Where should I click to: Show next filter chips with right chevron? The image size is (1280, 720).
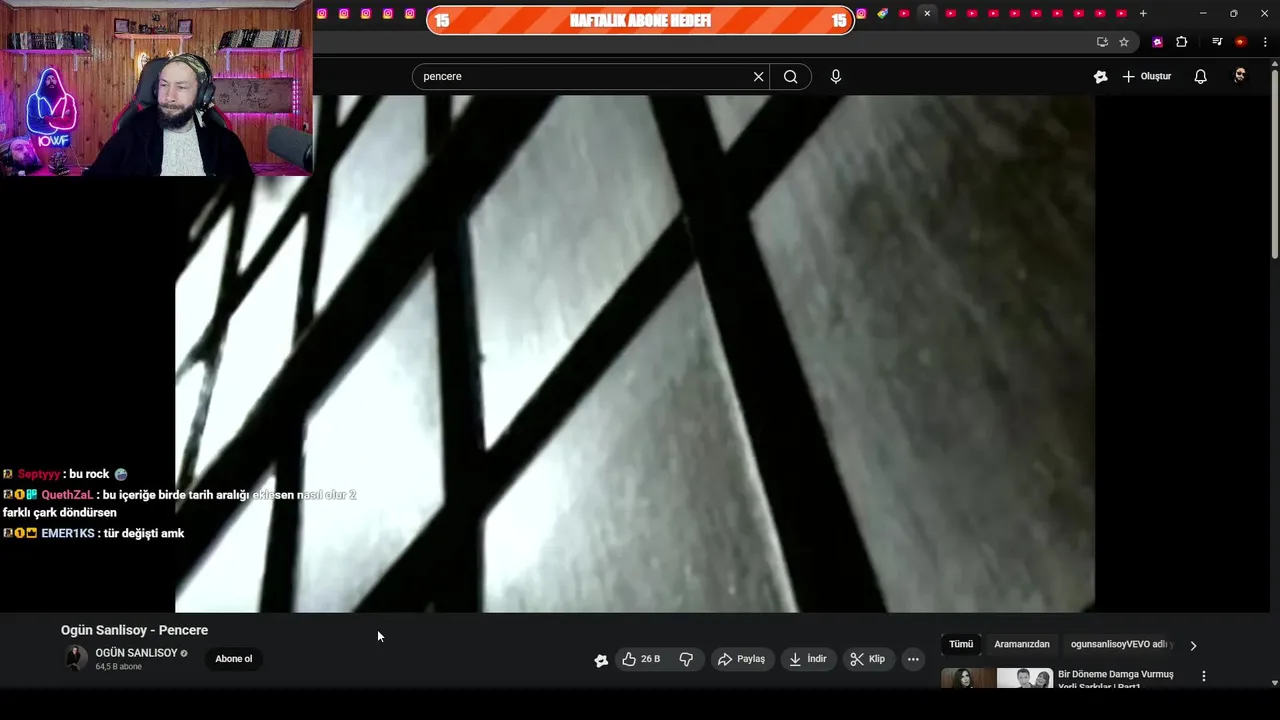(1192, 645)
